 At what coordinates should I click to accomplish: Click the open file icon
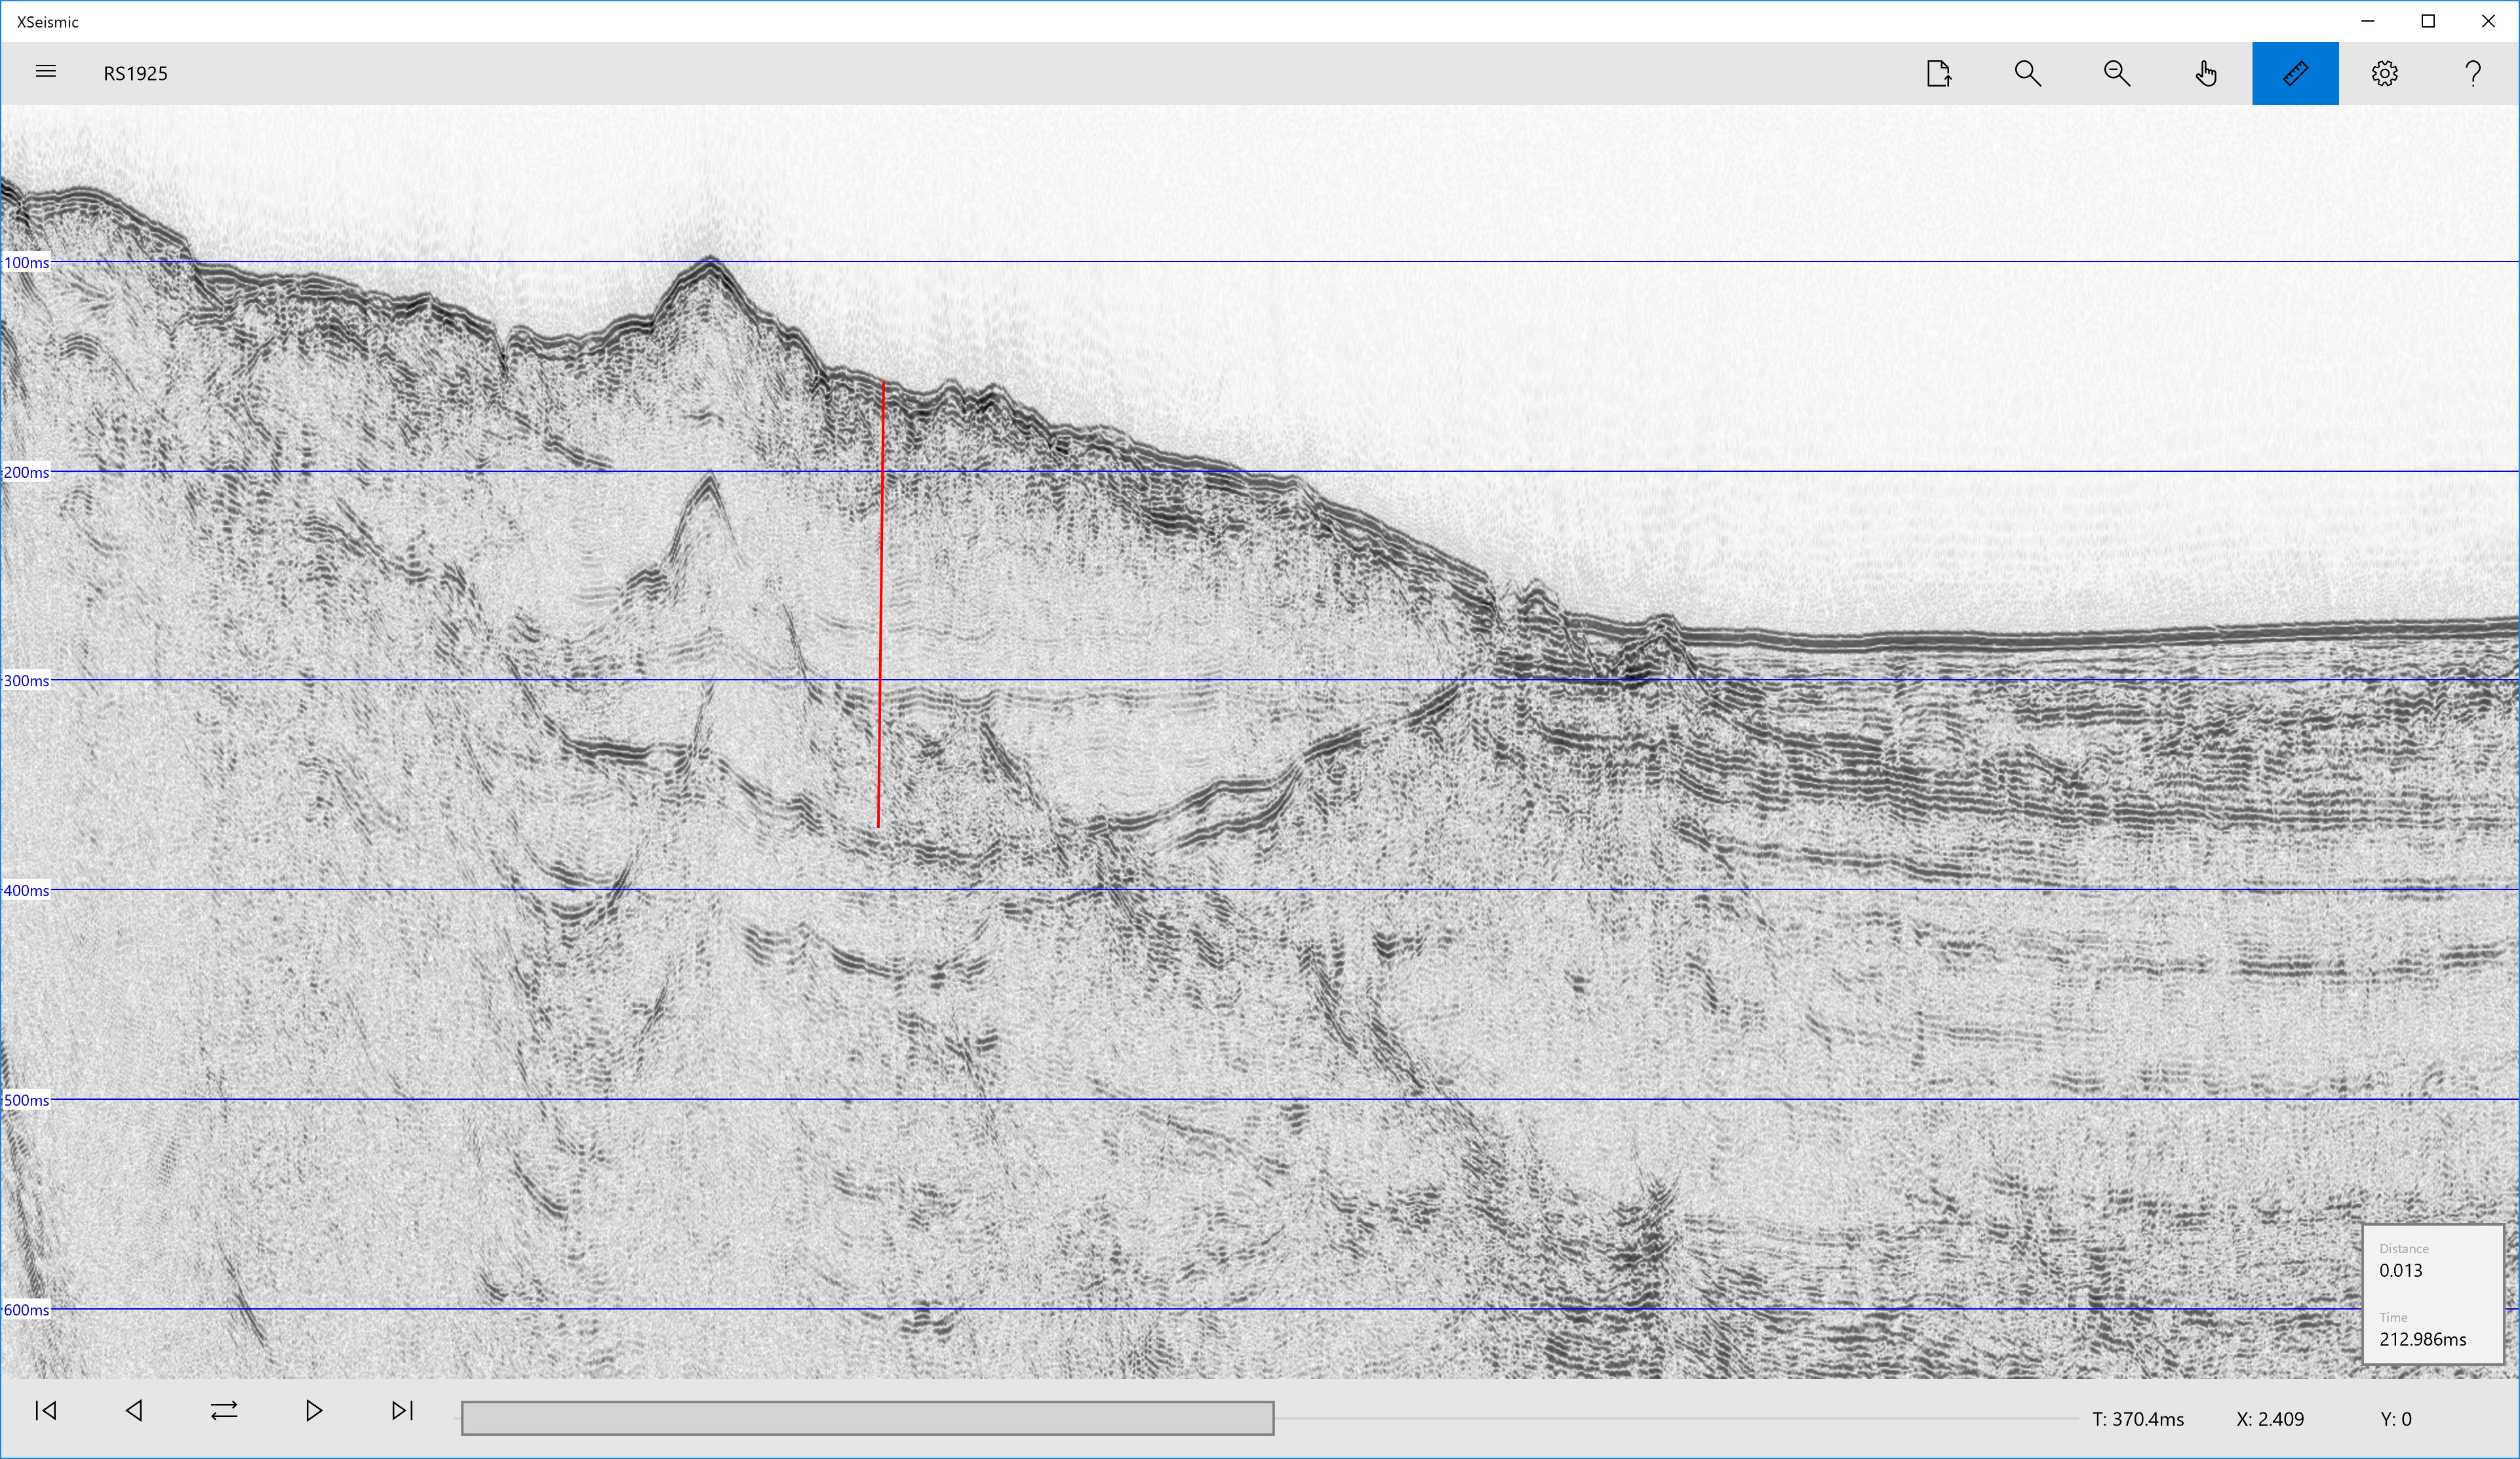1938,73
